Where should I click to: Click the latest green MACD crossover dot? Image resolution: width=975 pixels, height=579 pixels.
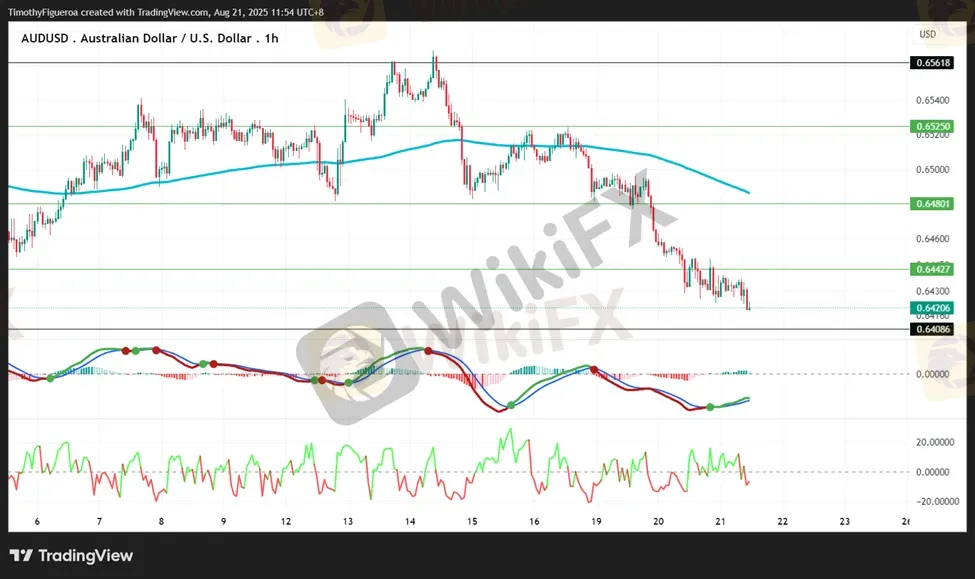(710, 406)
